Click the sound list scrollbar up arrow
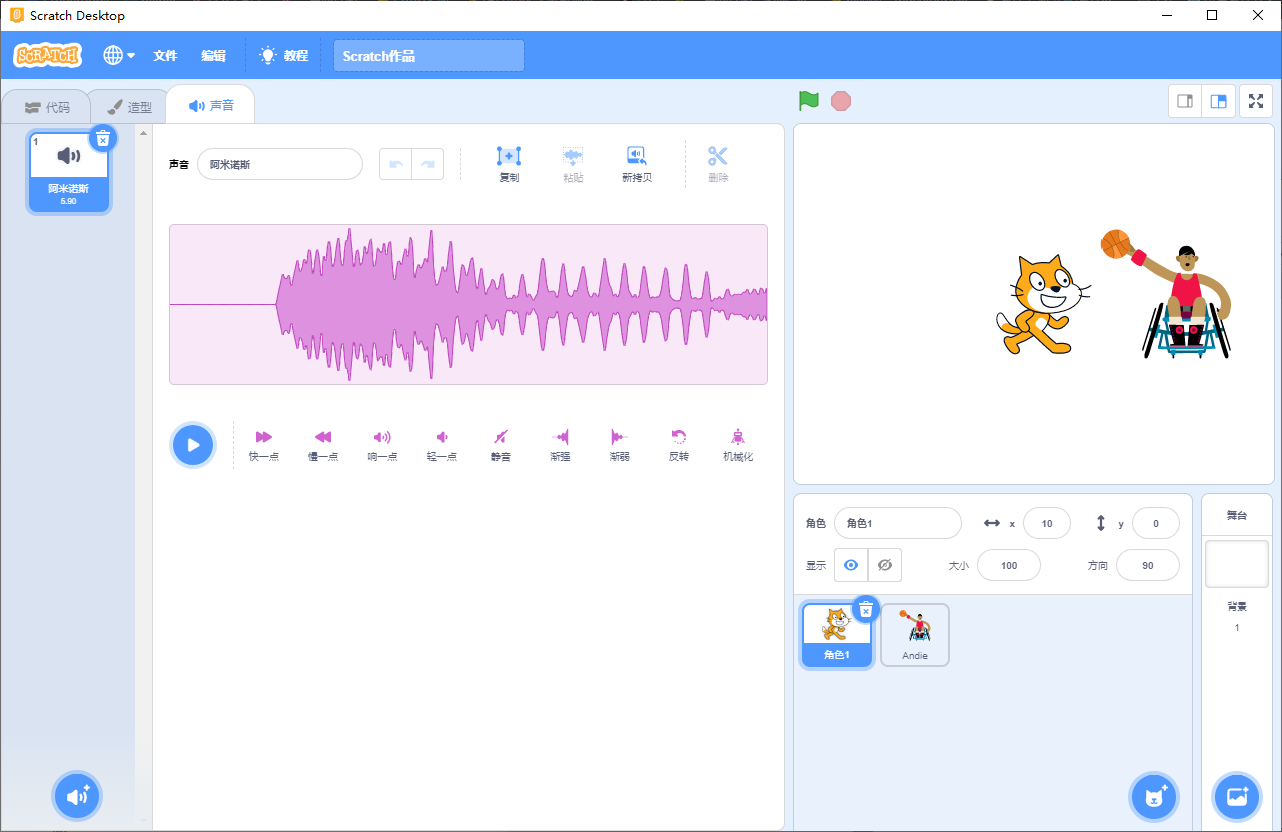The width and height of the screenshot is (1282, 832). tap(143, 132)
